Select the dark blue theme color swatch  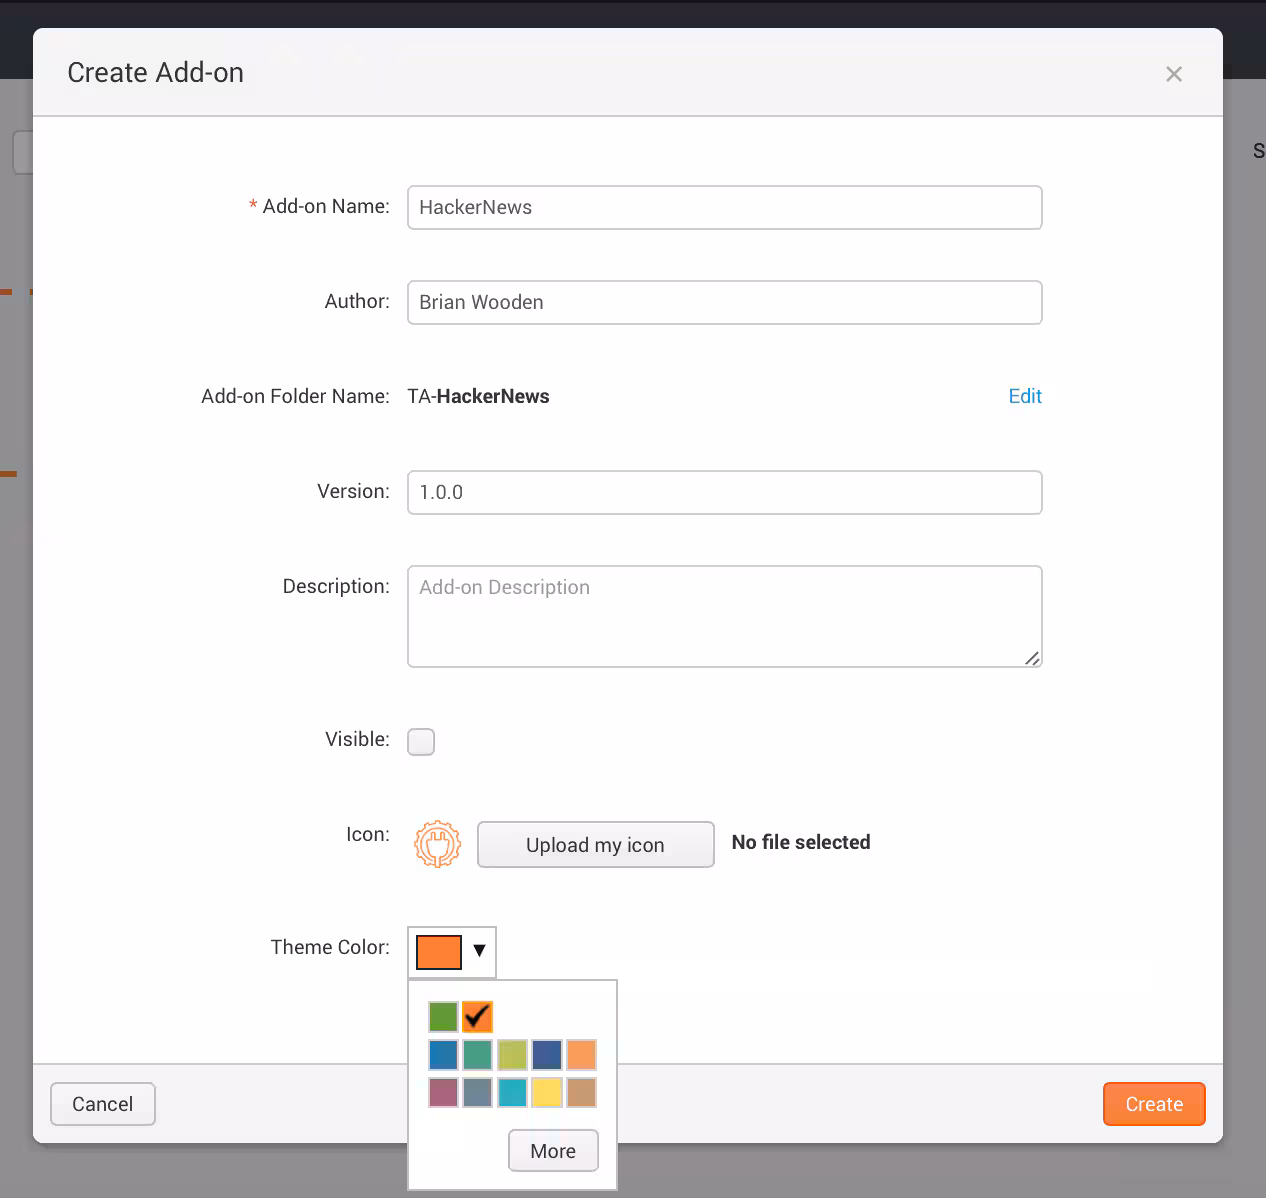tap(546, 1054)
